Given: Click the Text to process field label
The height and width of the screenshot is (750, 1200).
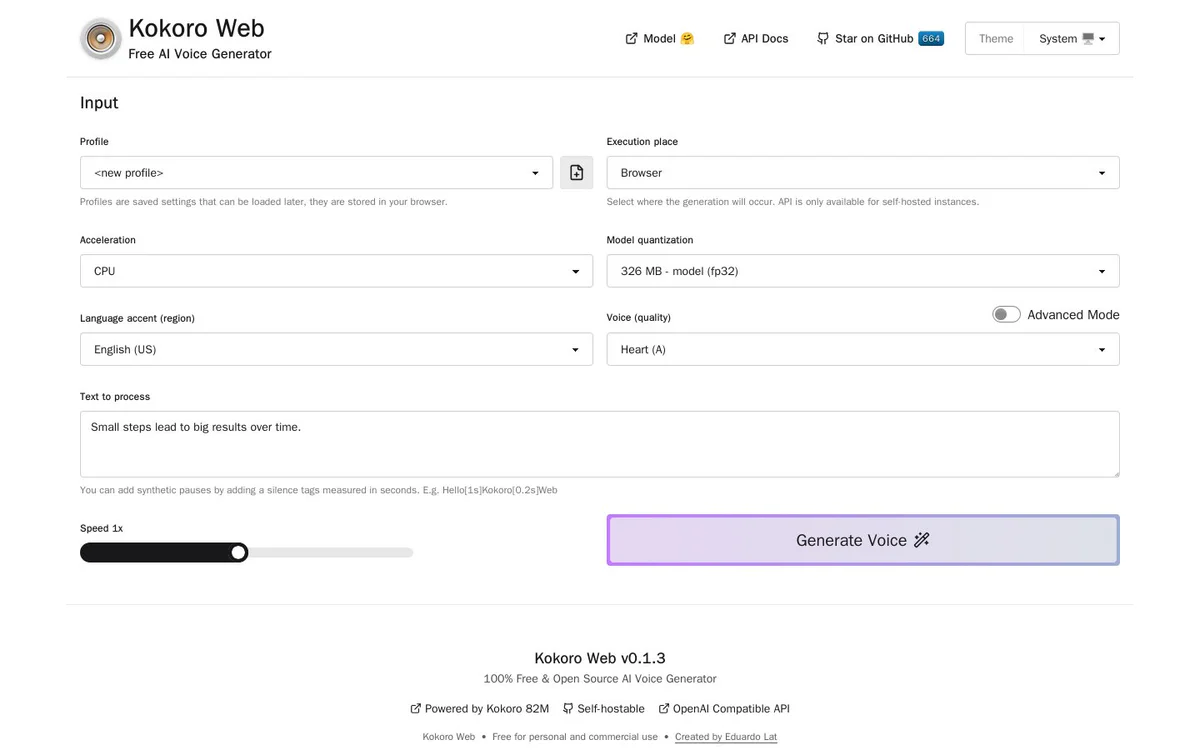Looking at the screenshot, I should pyautogui.click(x=115, y=397).
